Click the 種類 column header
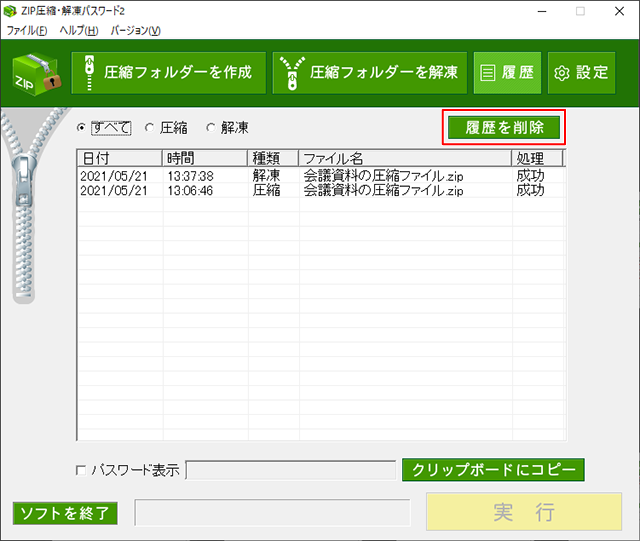The height and width of the screenshot is (541, 640). 273,158
